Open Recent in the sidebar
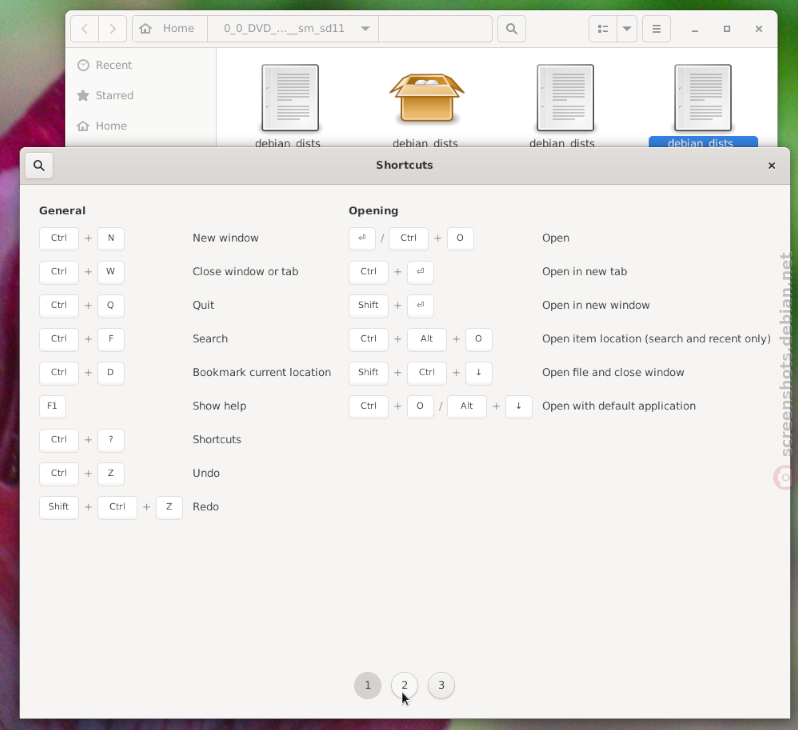798x730 pixels. (140, 65)
